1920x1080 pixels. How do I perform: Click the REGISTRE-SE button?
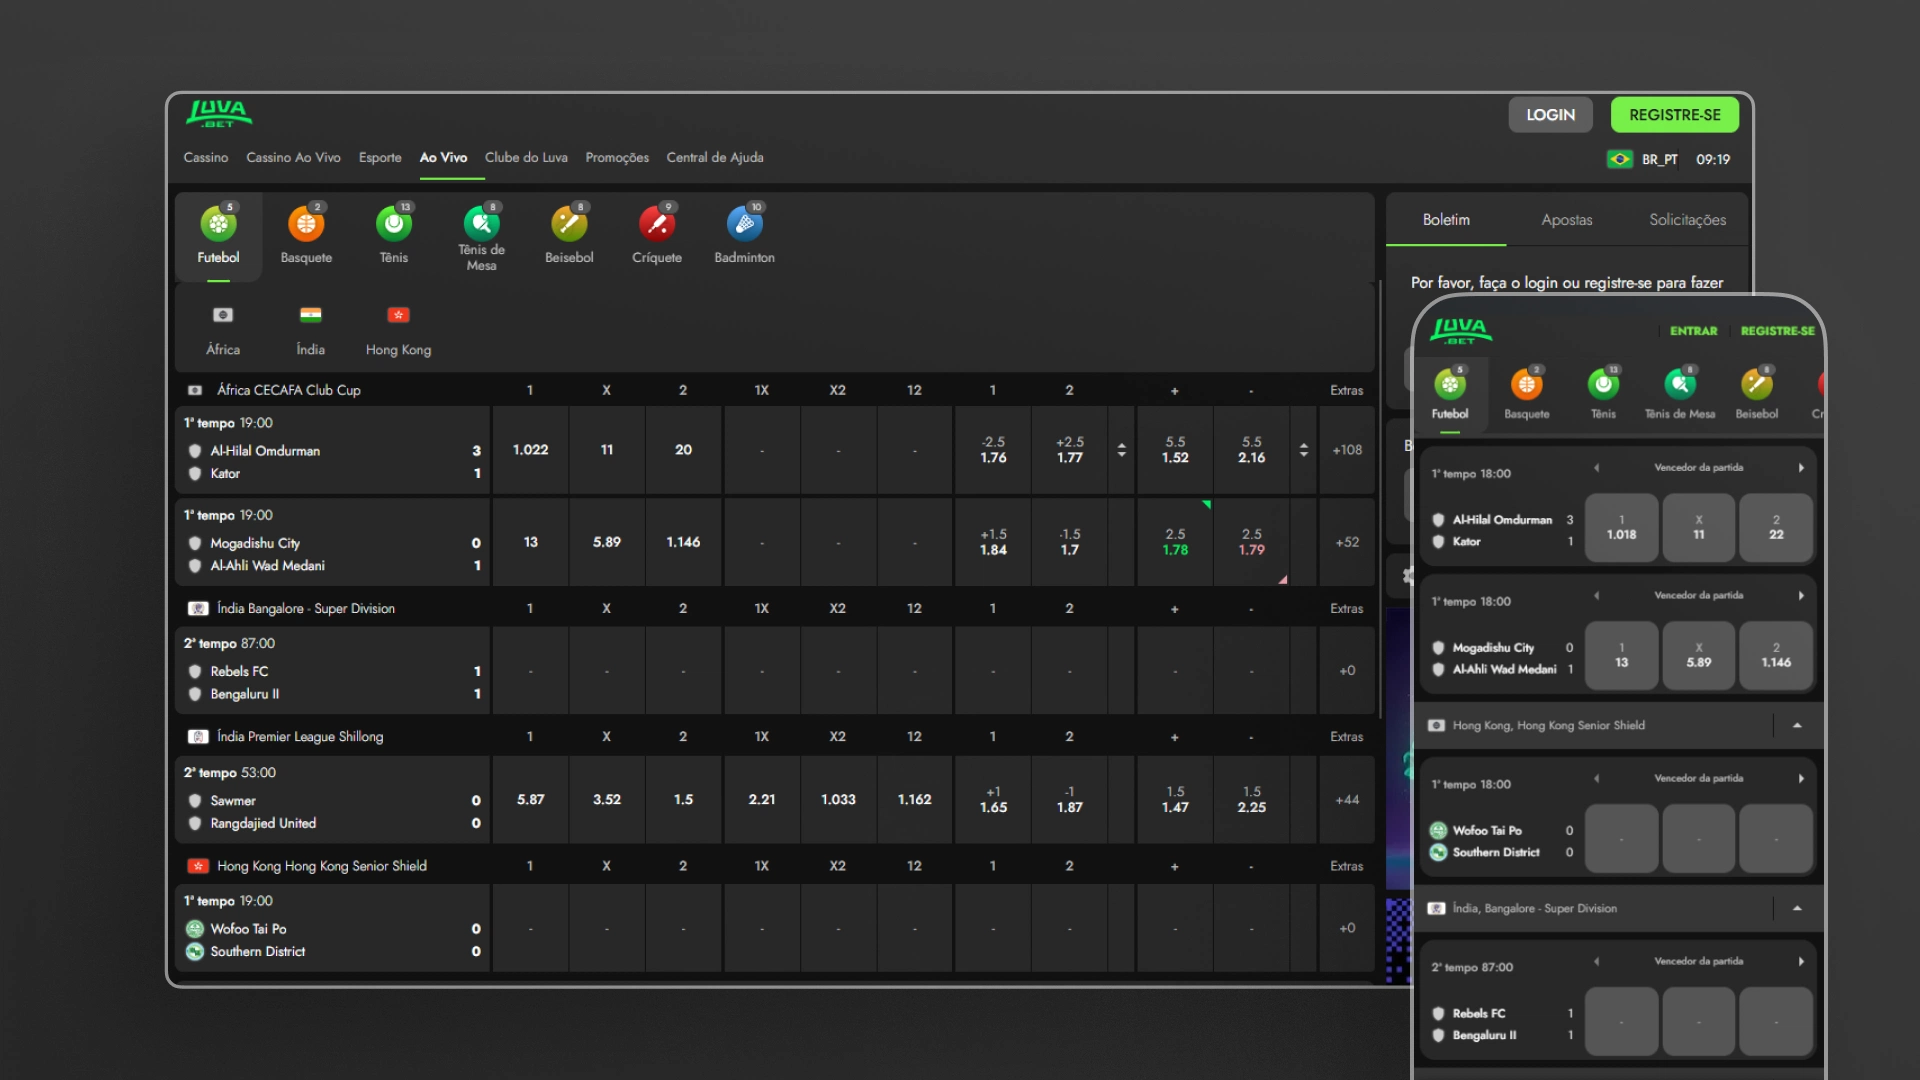click(1674, 115)
